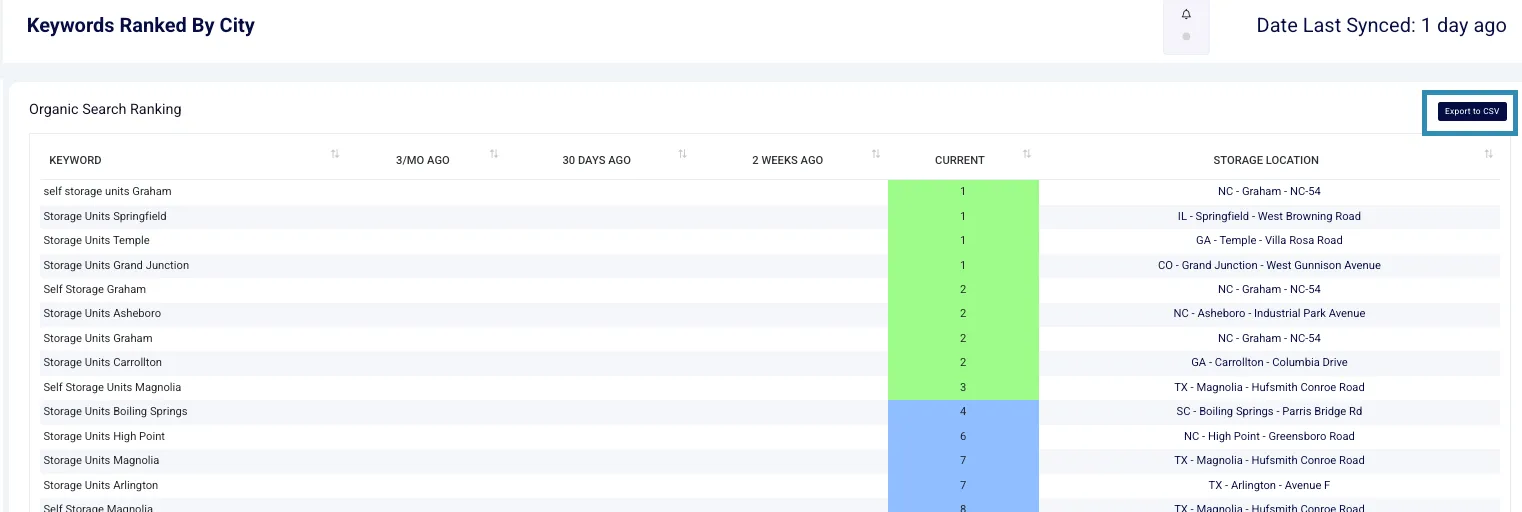Click 'Date Last Synced: 1 day ago' text
The width and height of the screenshot is (1522, 512).
pos(1381,26)
